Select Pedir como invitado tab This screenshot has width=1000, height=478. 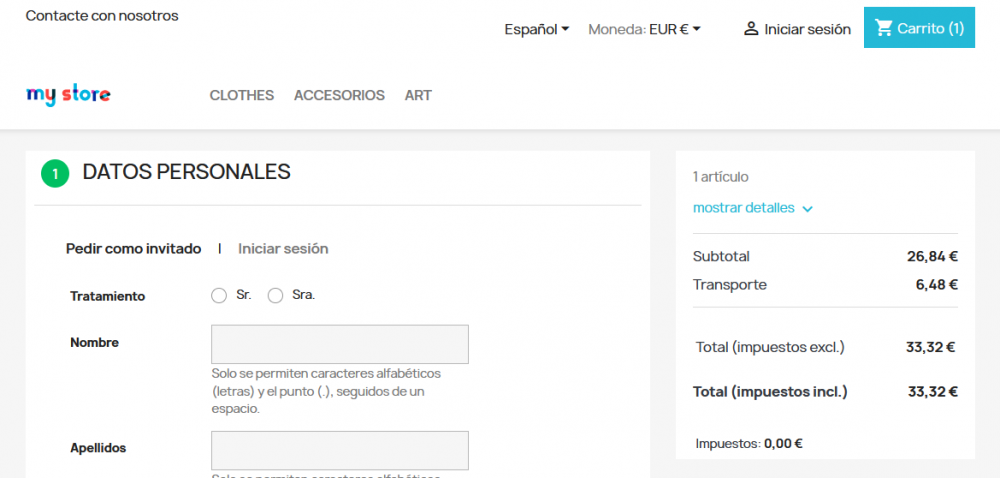(x=134, y=249)
